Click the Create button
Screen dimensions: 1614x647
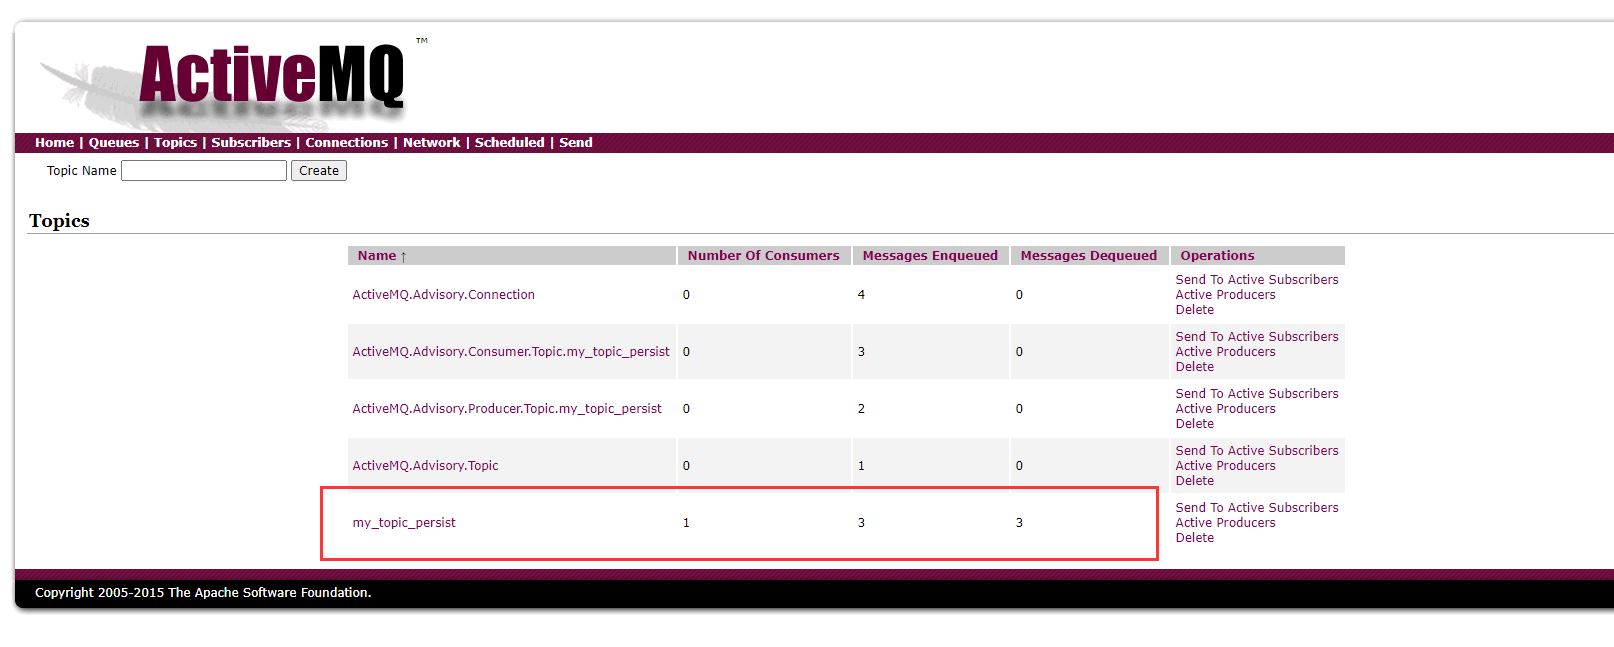coord(319,171)
